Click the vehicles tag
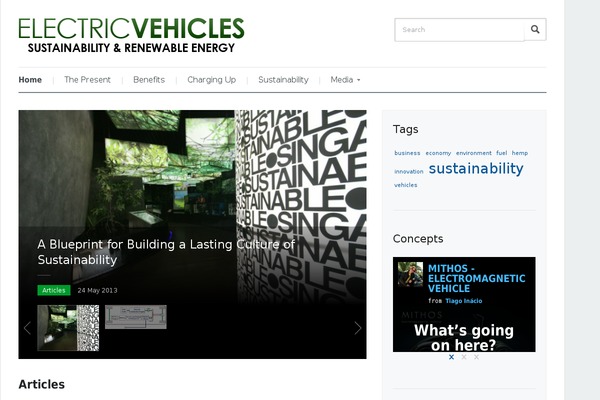This screenshot has width=600, height=400. (x=406, y=185)
